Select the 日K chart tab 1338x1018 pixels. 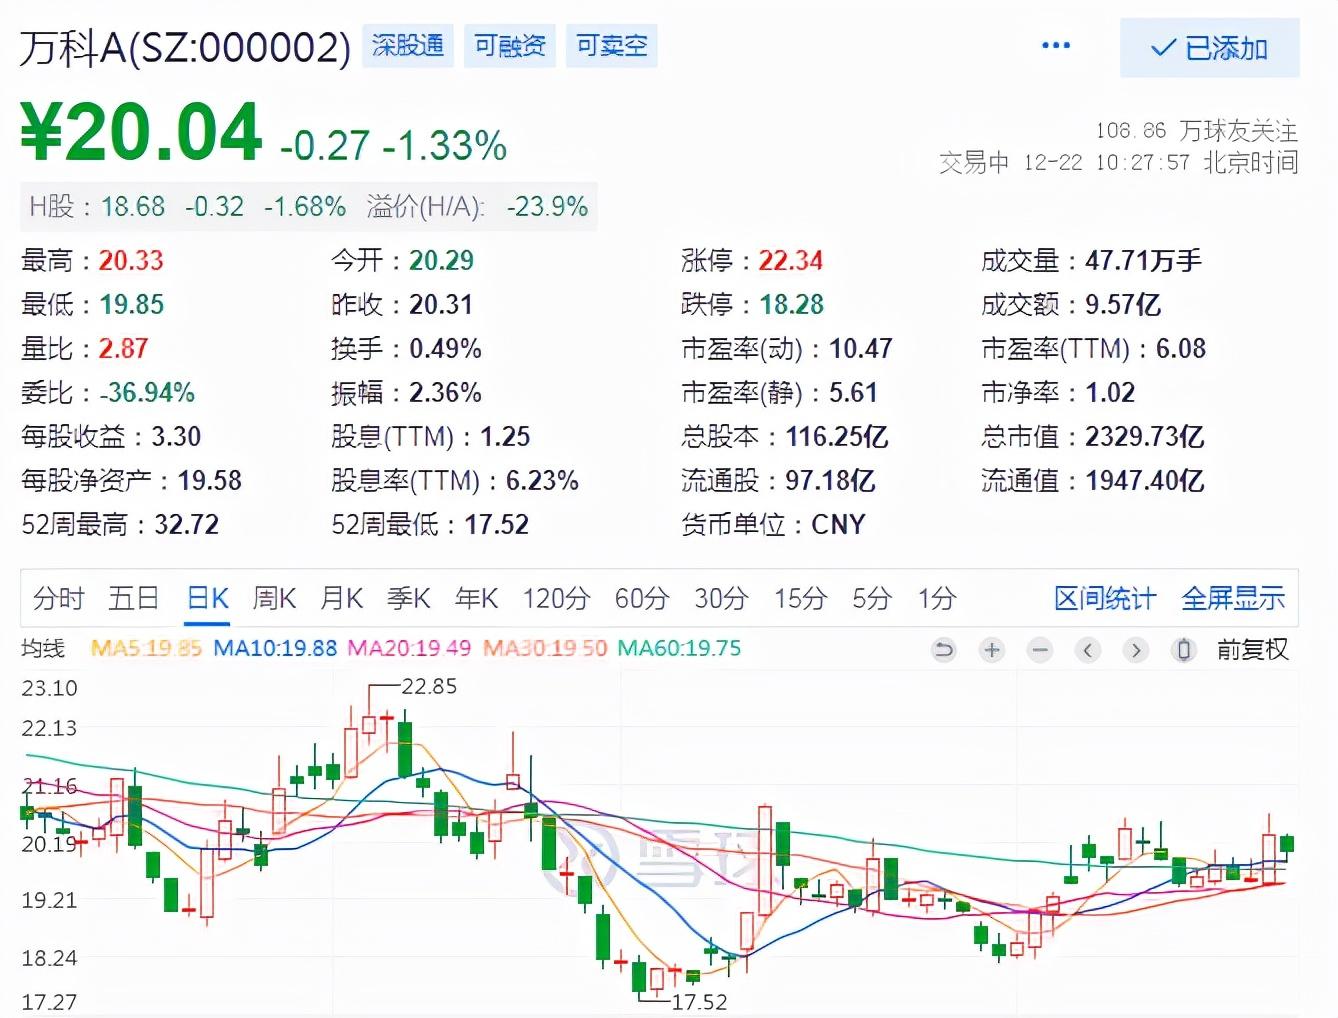208,598
